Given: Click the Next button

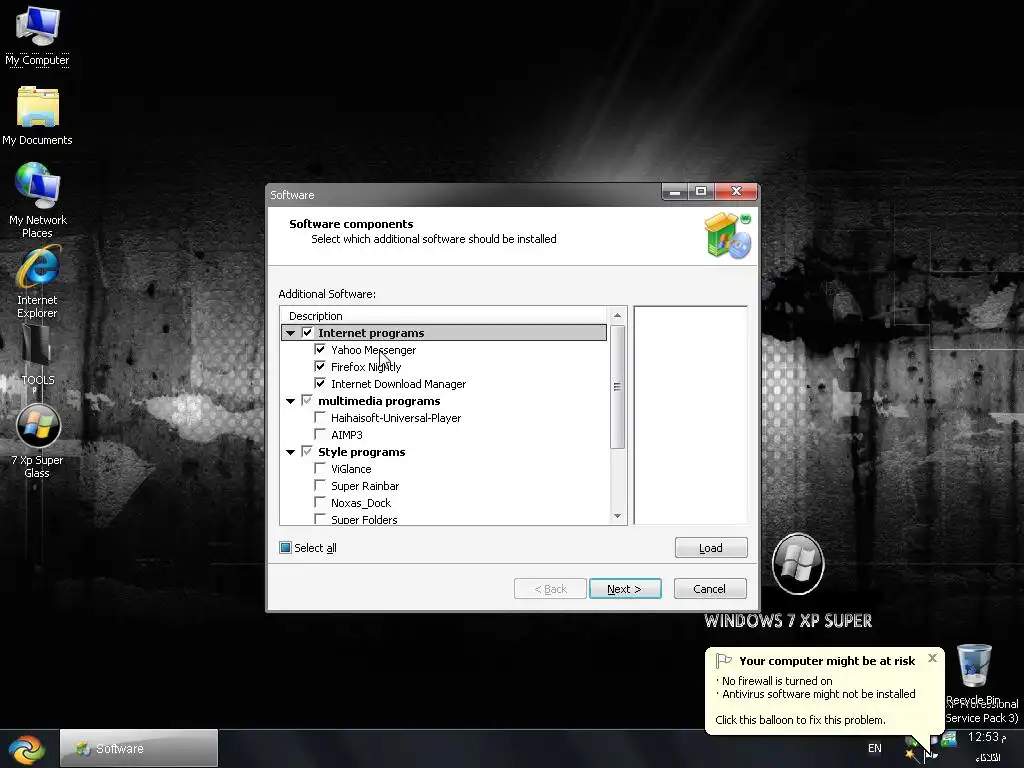Looking at the screenshot, I should tap(625, 588).
